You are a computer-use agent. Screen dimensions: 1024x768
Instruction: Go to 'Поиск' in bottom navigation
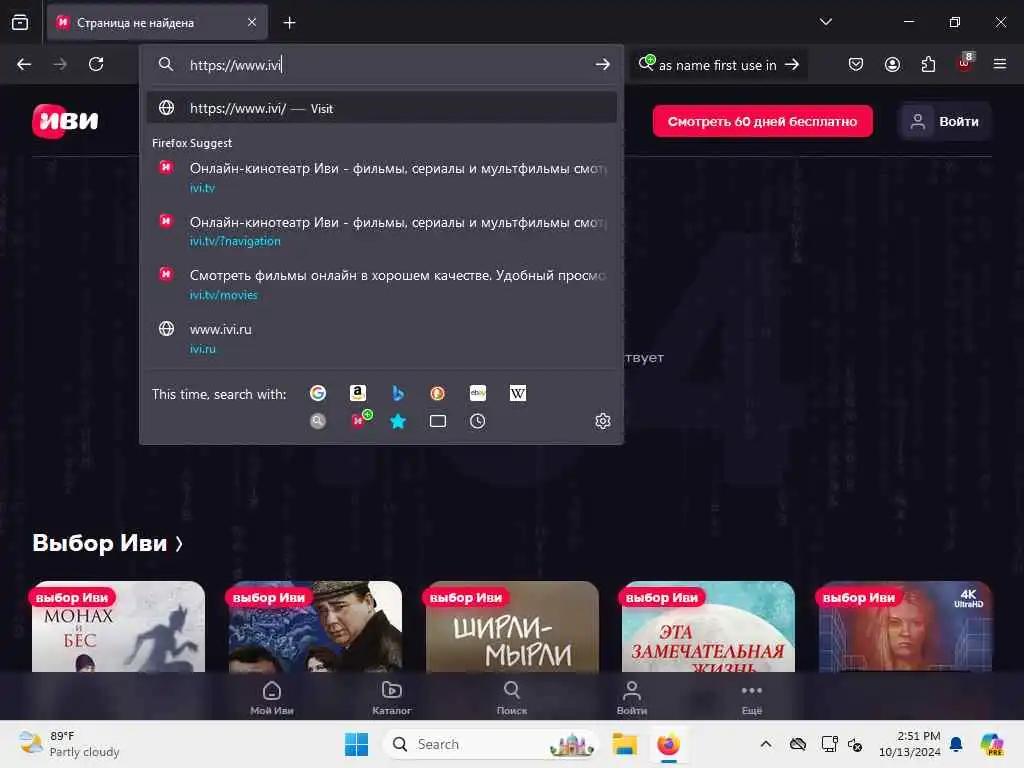coord(512,697)
